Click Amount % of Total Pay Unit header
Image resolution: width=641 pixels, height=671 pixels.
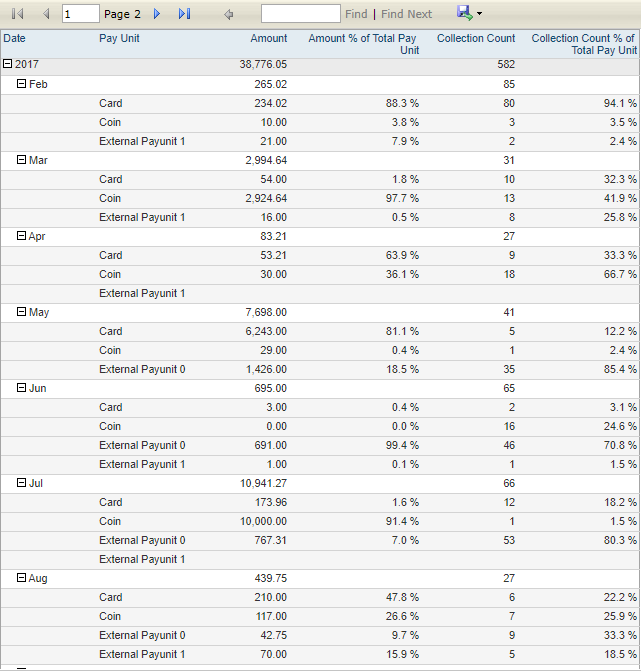pyautogui.click(x=363, y=44)
